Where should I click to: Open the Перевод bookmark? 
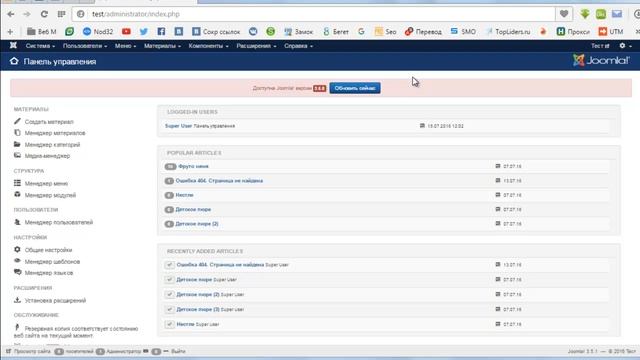[x=423, y=31]
